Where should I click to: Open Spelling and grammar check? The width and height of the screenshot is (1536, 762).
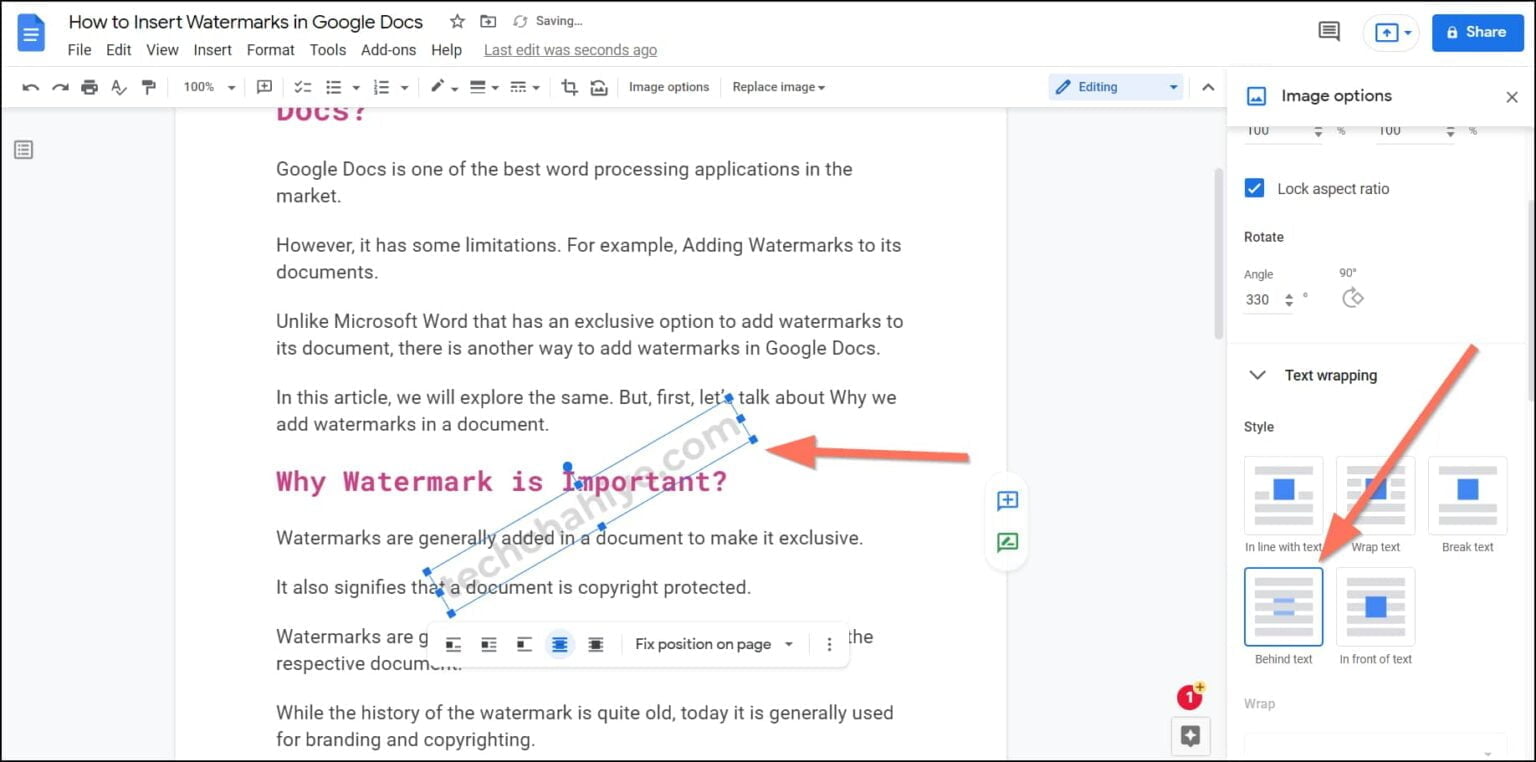(119, 87)
